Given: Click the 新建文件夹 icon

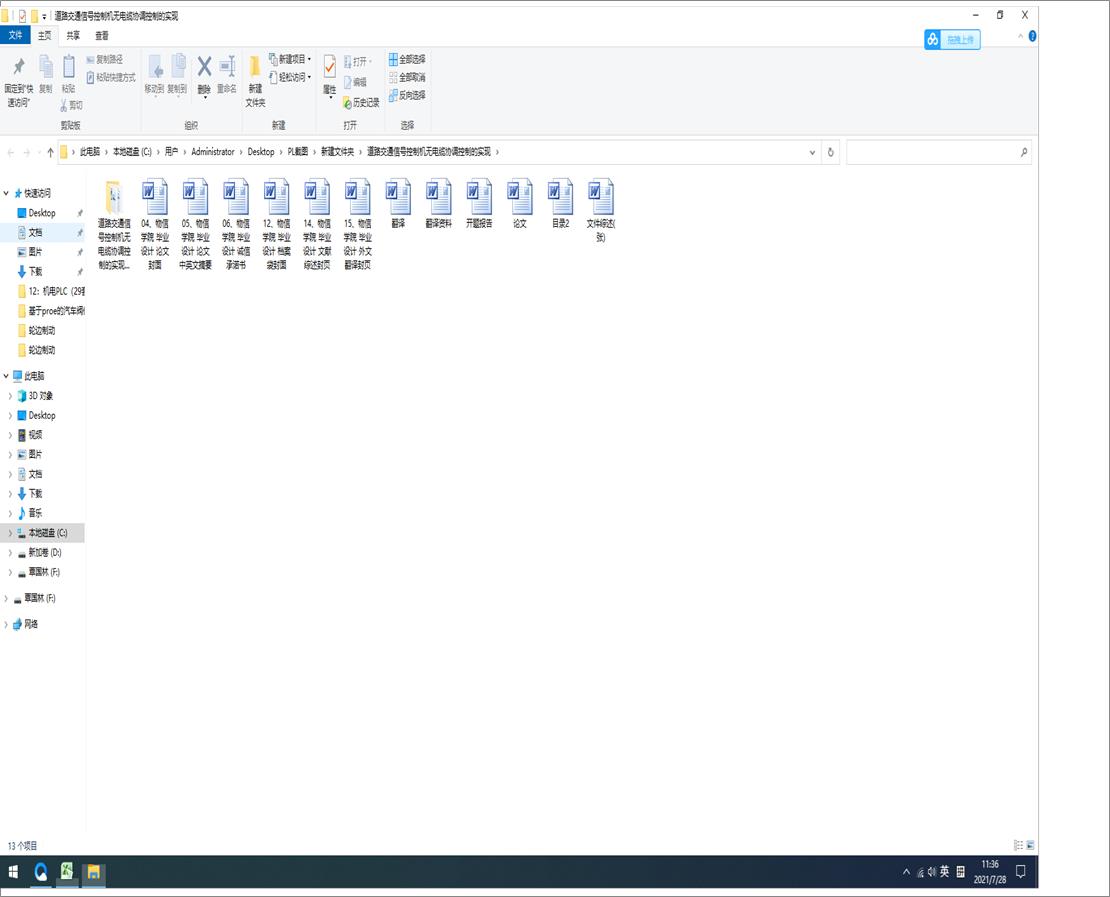Looking at the screenshot, I should pos(255,67).
